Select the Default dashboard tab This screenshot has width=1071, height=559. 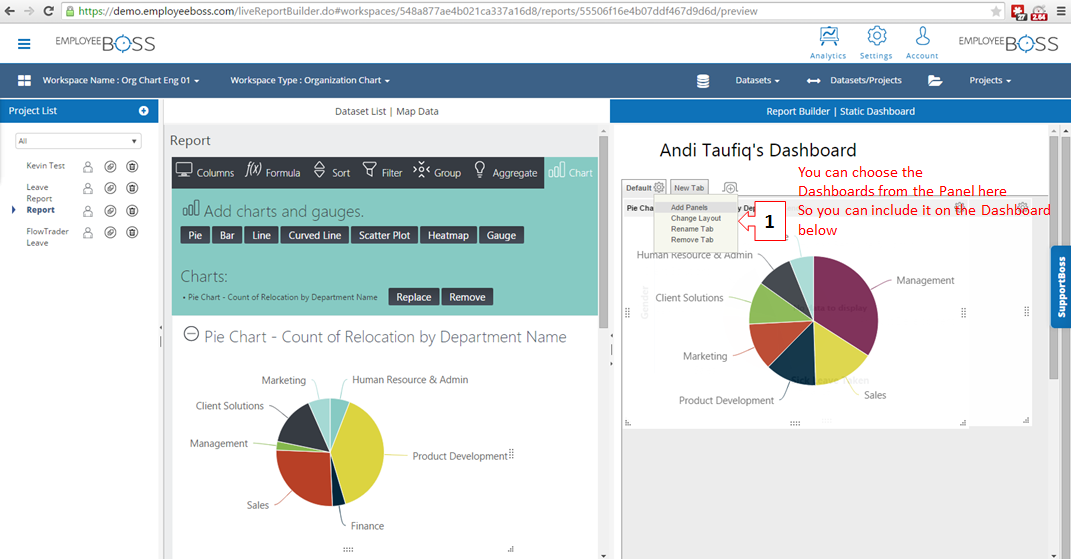(639, 188)
